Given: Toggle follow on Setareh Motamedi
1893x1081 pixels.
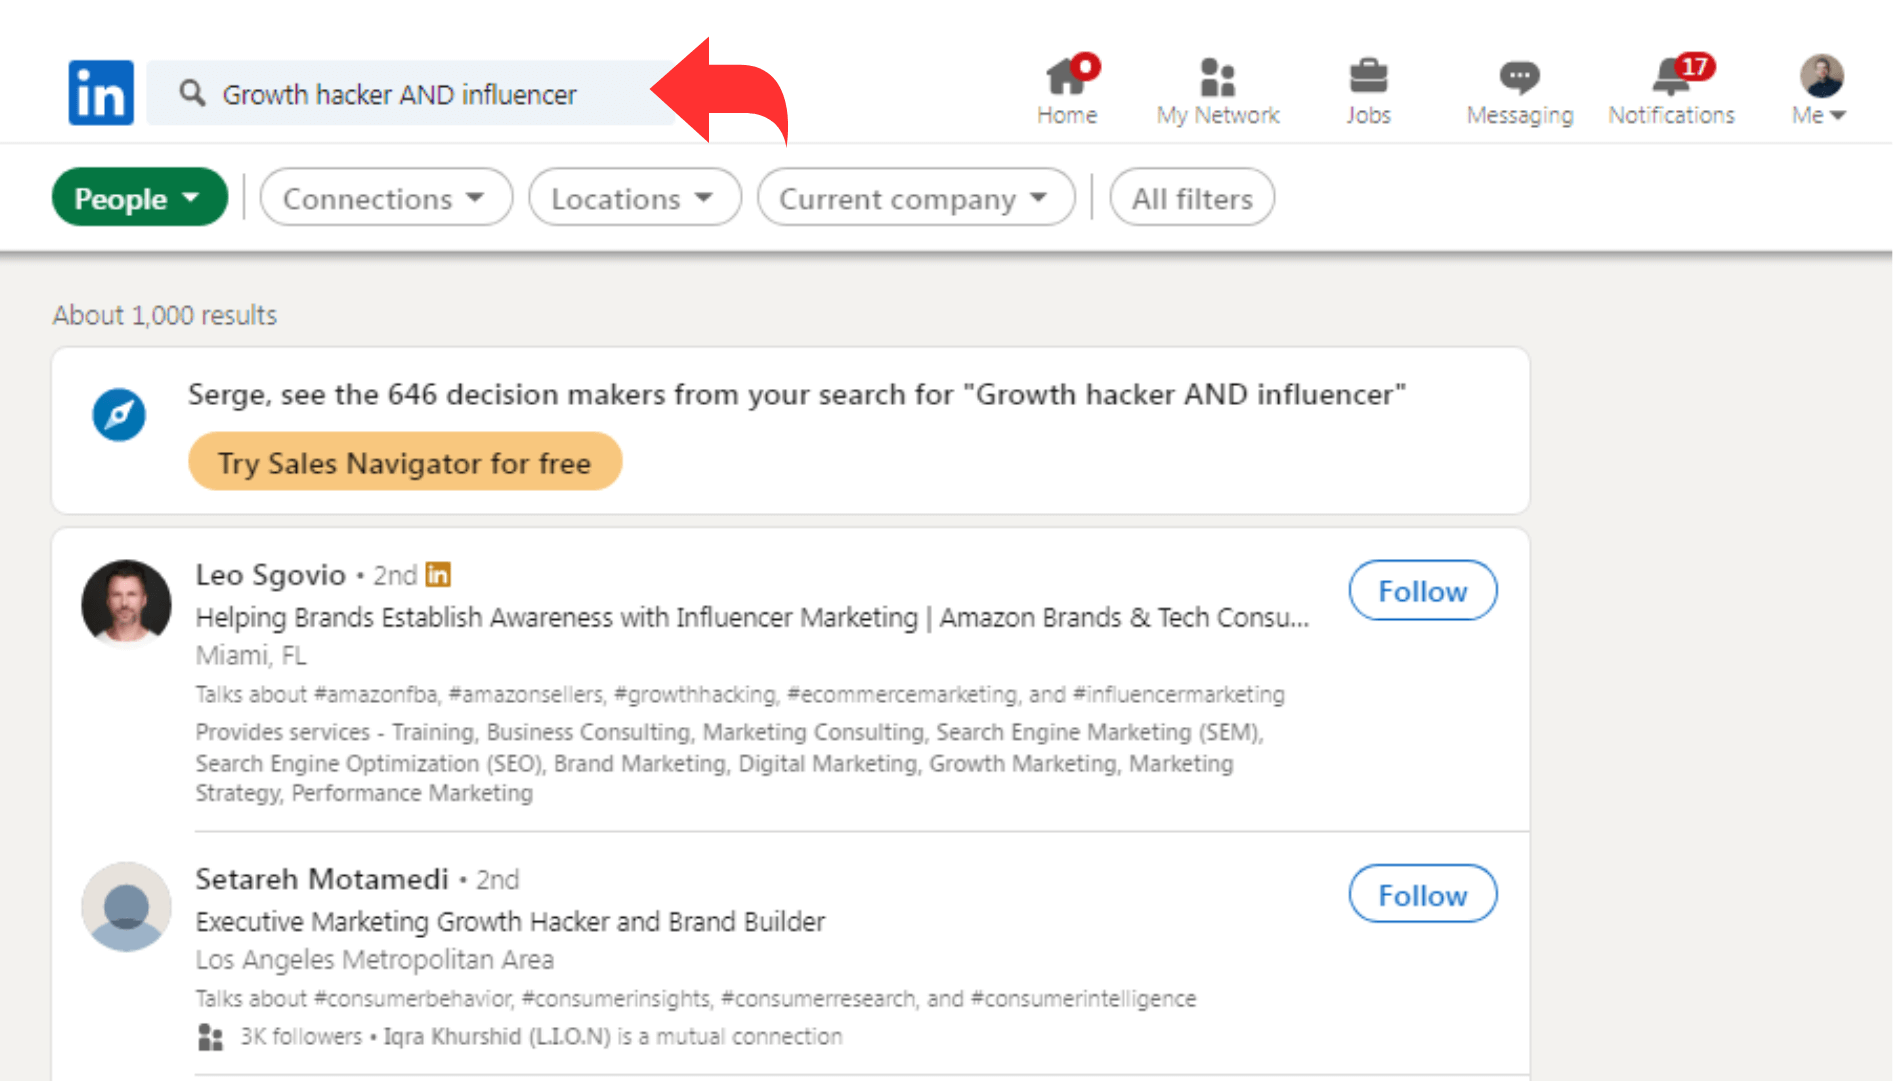Looking at the screenshot, I should click(1422, 894).
